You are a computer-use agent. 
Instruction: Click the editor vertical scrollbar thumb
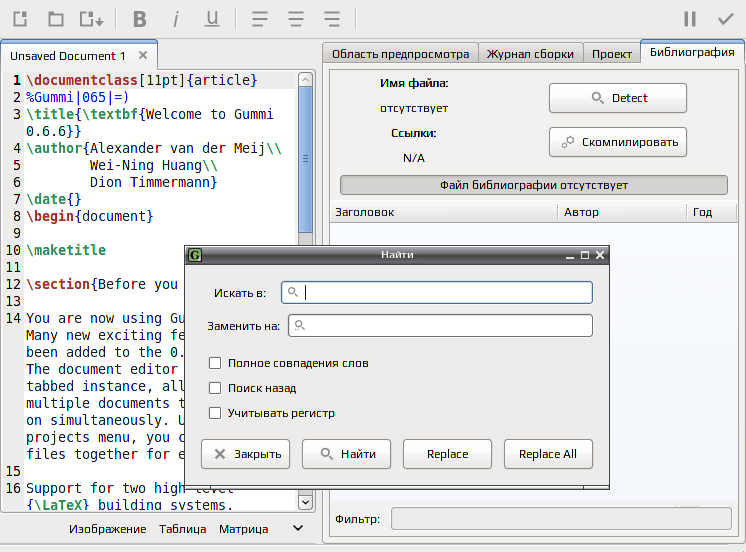point(305,158)
